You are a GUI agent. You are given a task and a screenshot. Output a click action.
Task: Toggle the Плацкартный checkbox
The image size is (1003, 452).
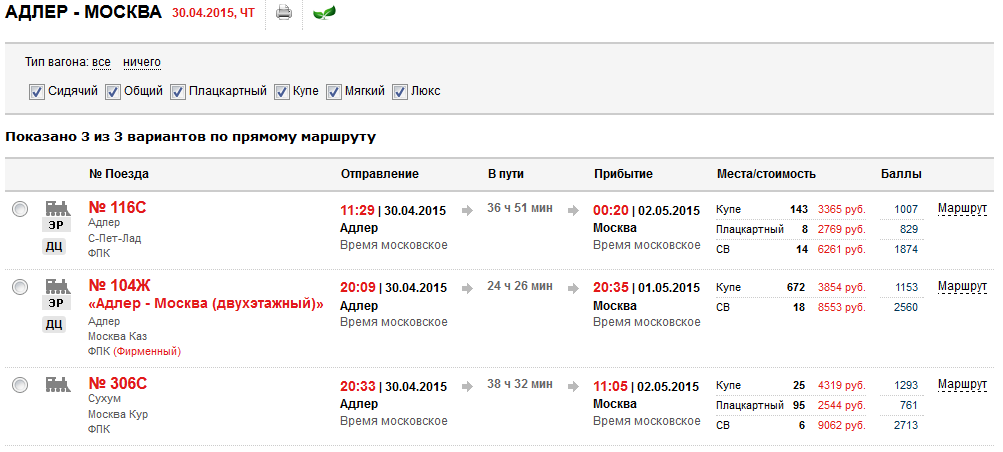coord(179,91)
